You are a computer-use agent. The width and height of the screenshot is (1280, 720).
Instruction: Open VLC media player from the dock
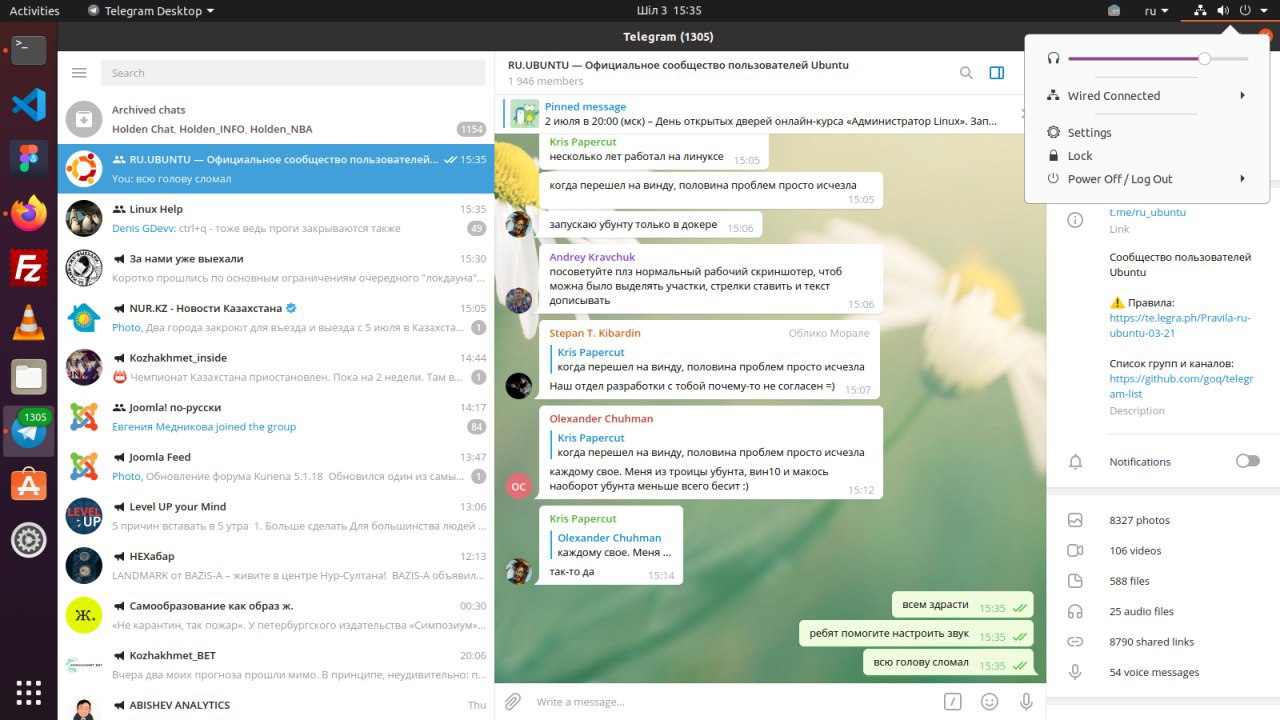[x=29, y=322]
